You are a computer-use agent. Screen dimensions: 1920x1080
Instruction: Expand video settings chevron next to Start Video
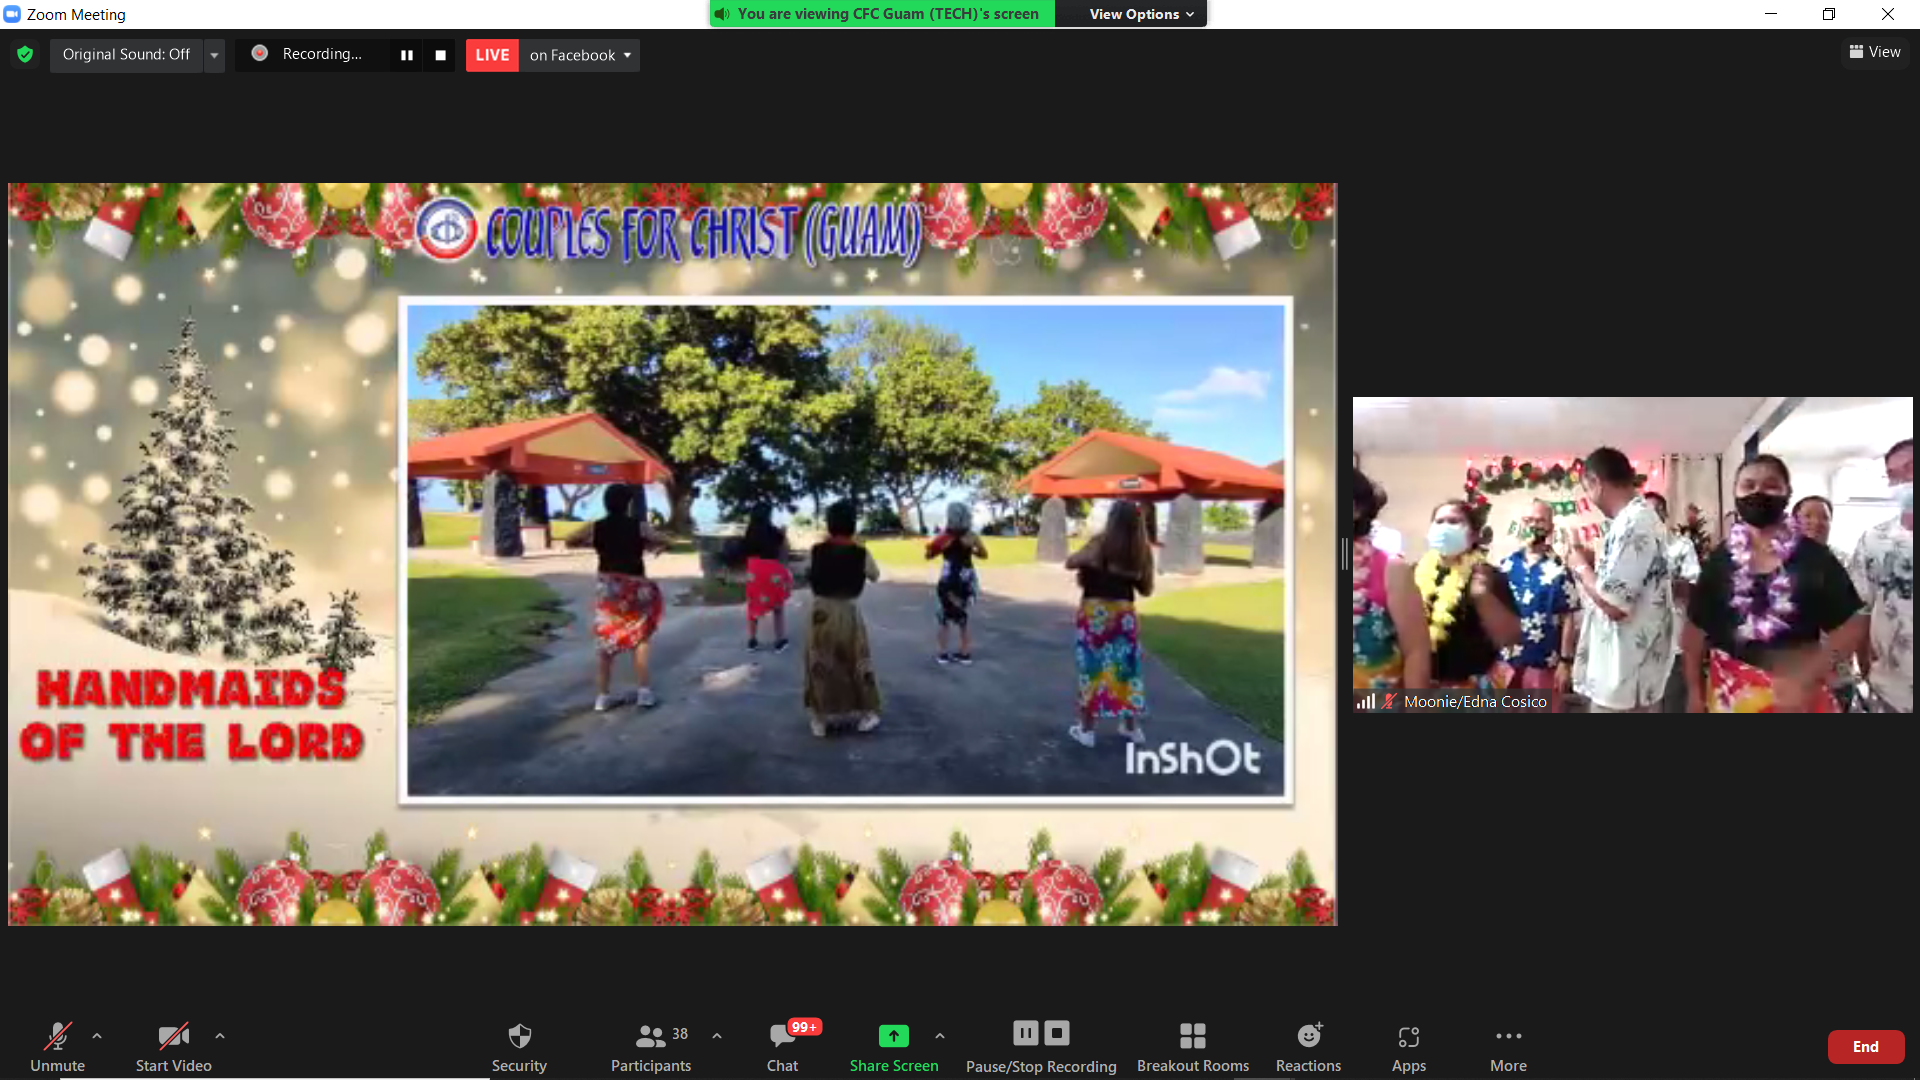coord(220,1036)
